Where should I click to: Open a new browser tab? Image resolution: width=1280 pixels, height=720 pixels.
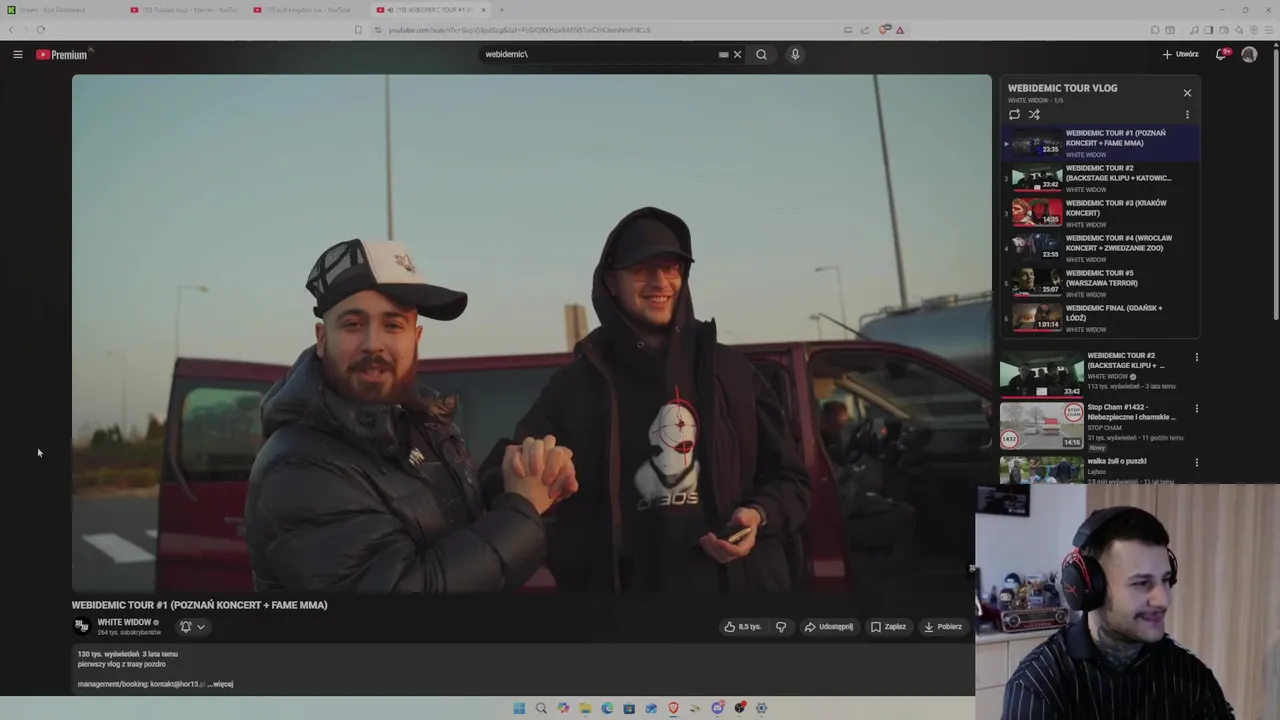tap(502, 10)
